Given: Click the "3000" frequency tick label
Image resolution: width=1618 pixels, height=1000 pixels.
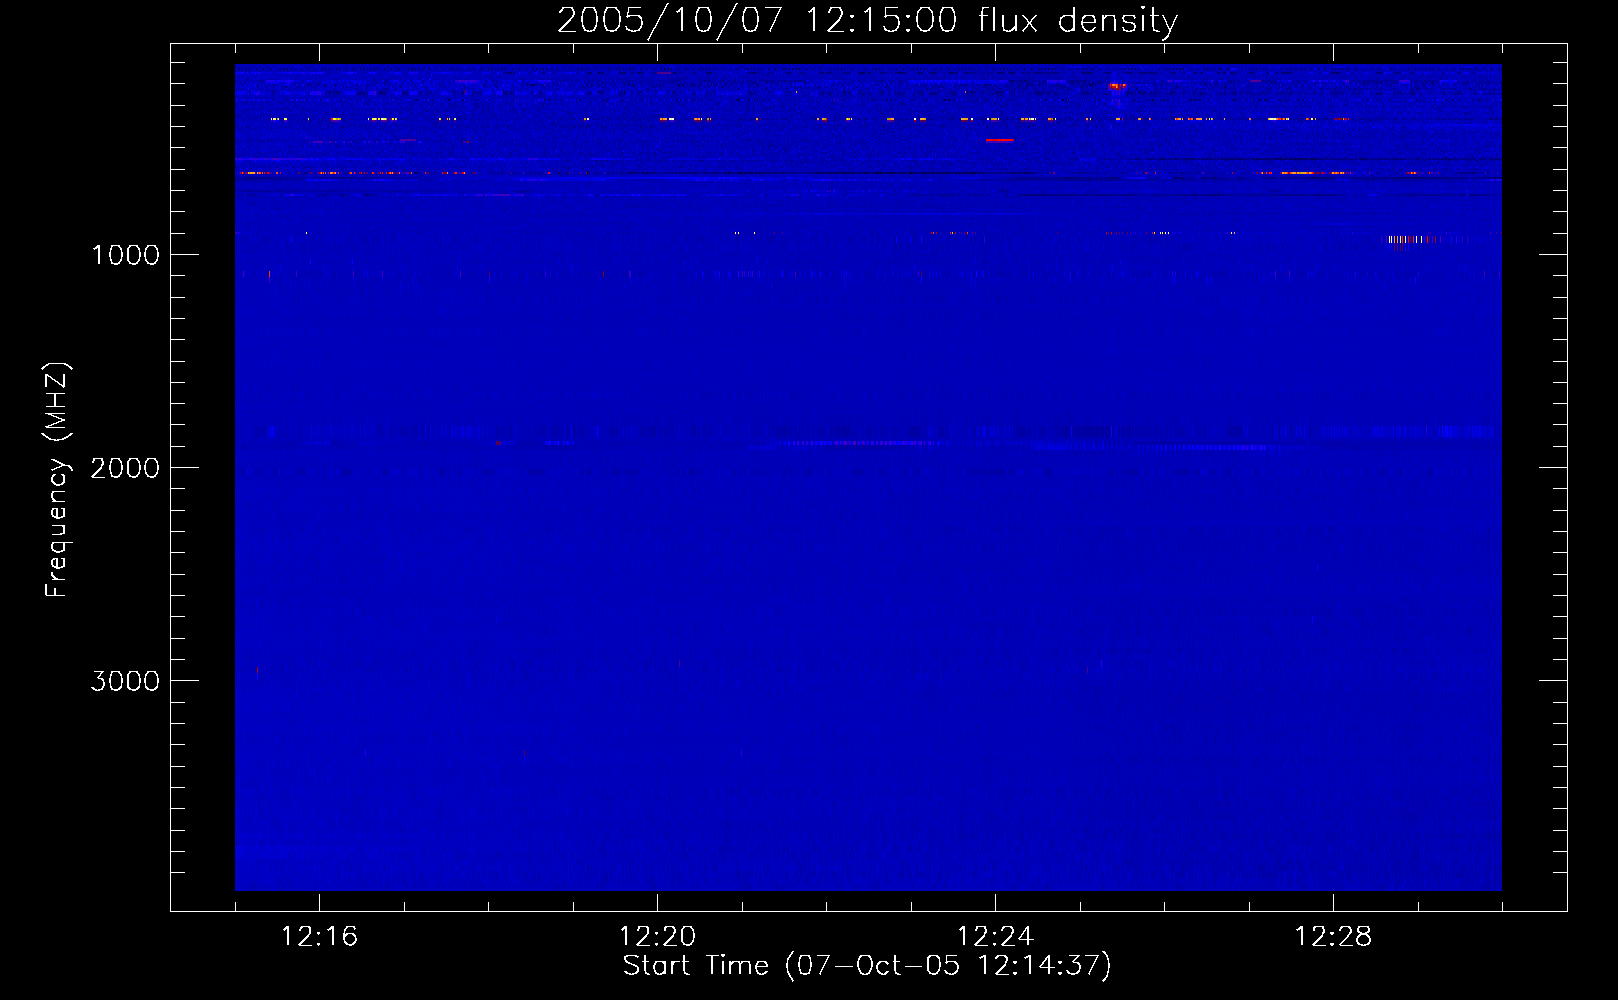Looking at the screenshot, I should [125, 681].
